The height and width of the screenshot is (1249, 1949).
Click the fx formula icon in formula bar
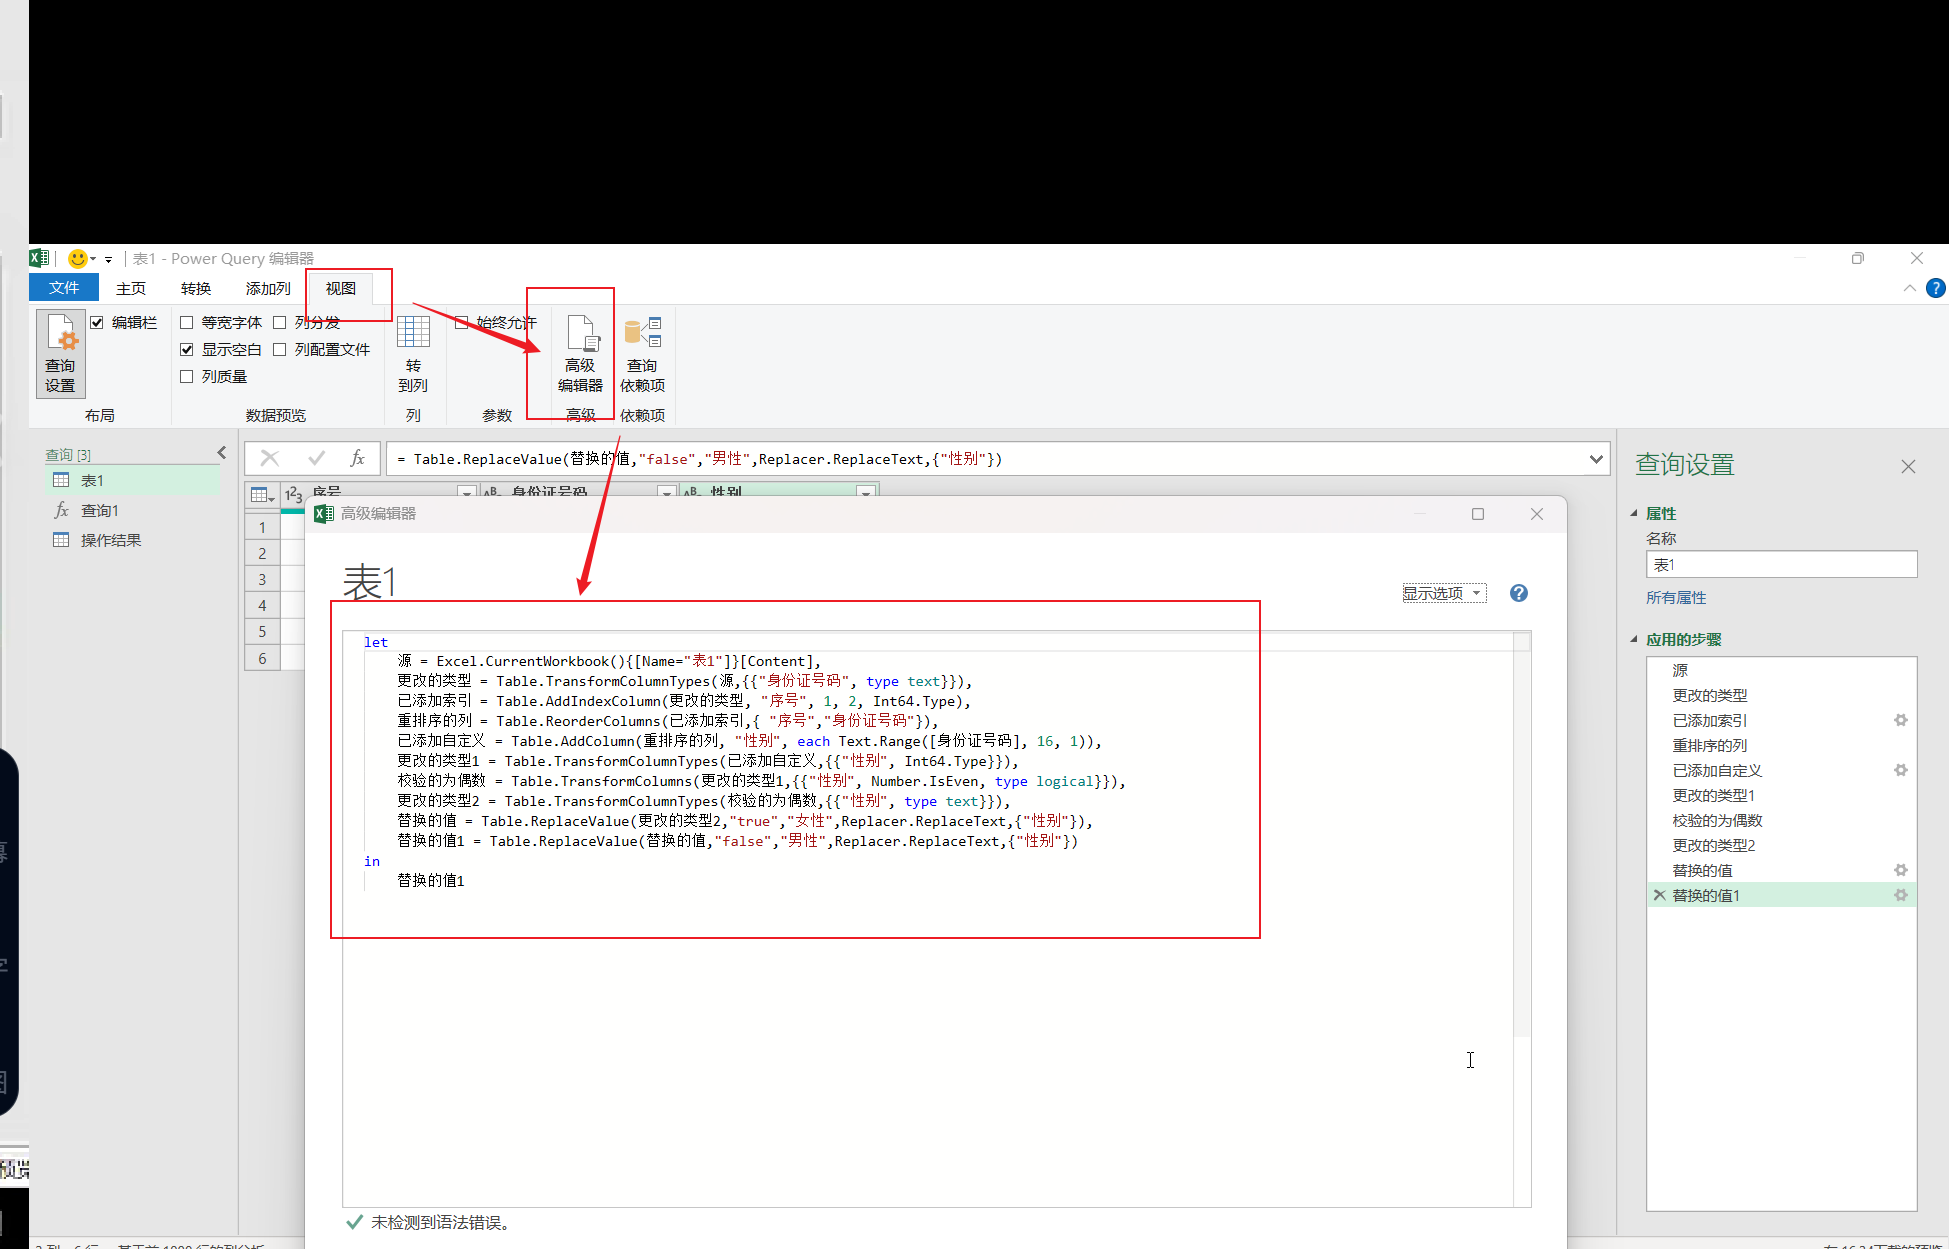[357, 458]
